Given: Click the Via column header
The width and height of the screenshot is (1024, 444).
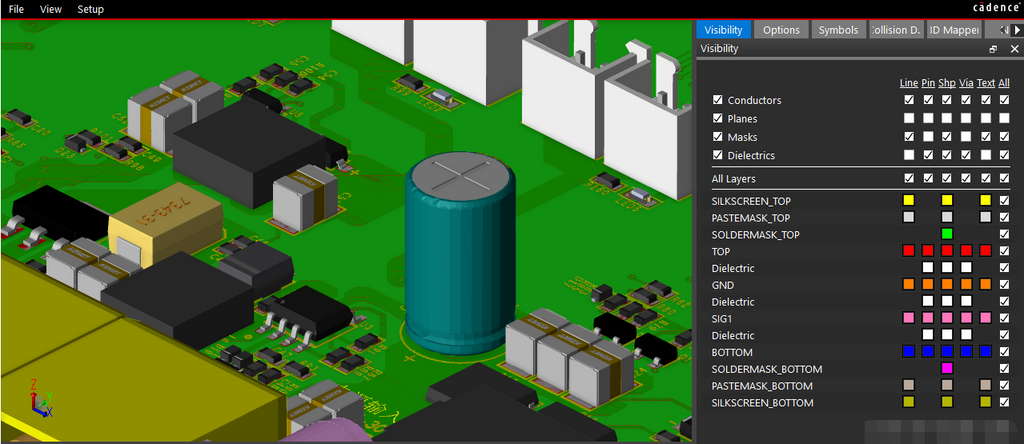Looking at the screenshot, I should coord(965,82).
